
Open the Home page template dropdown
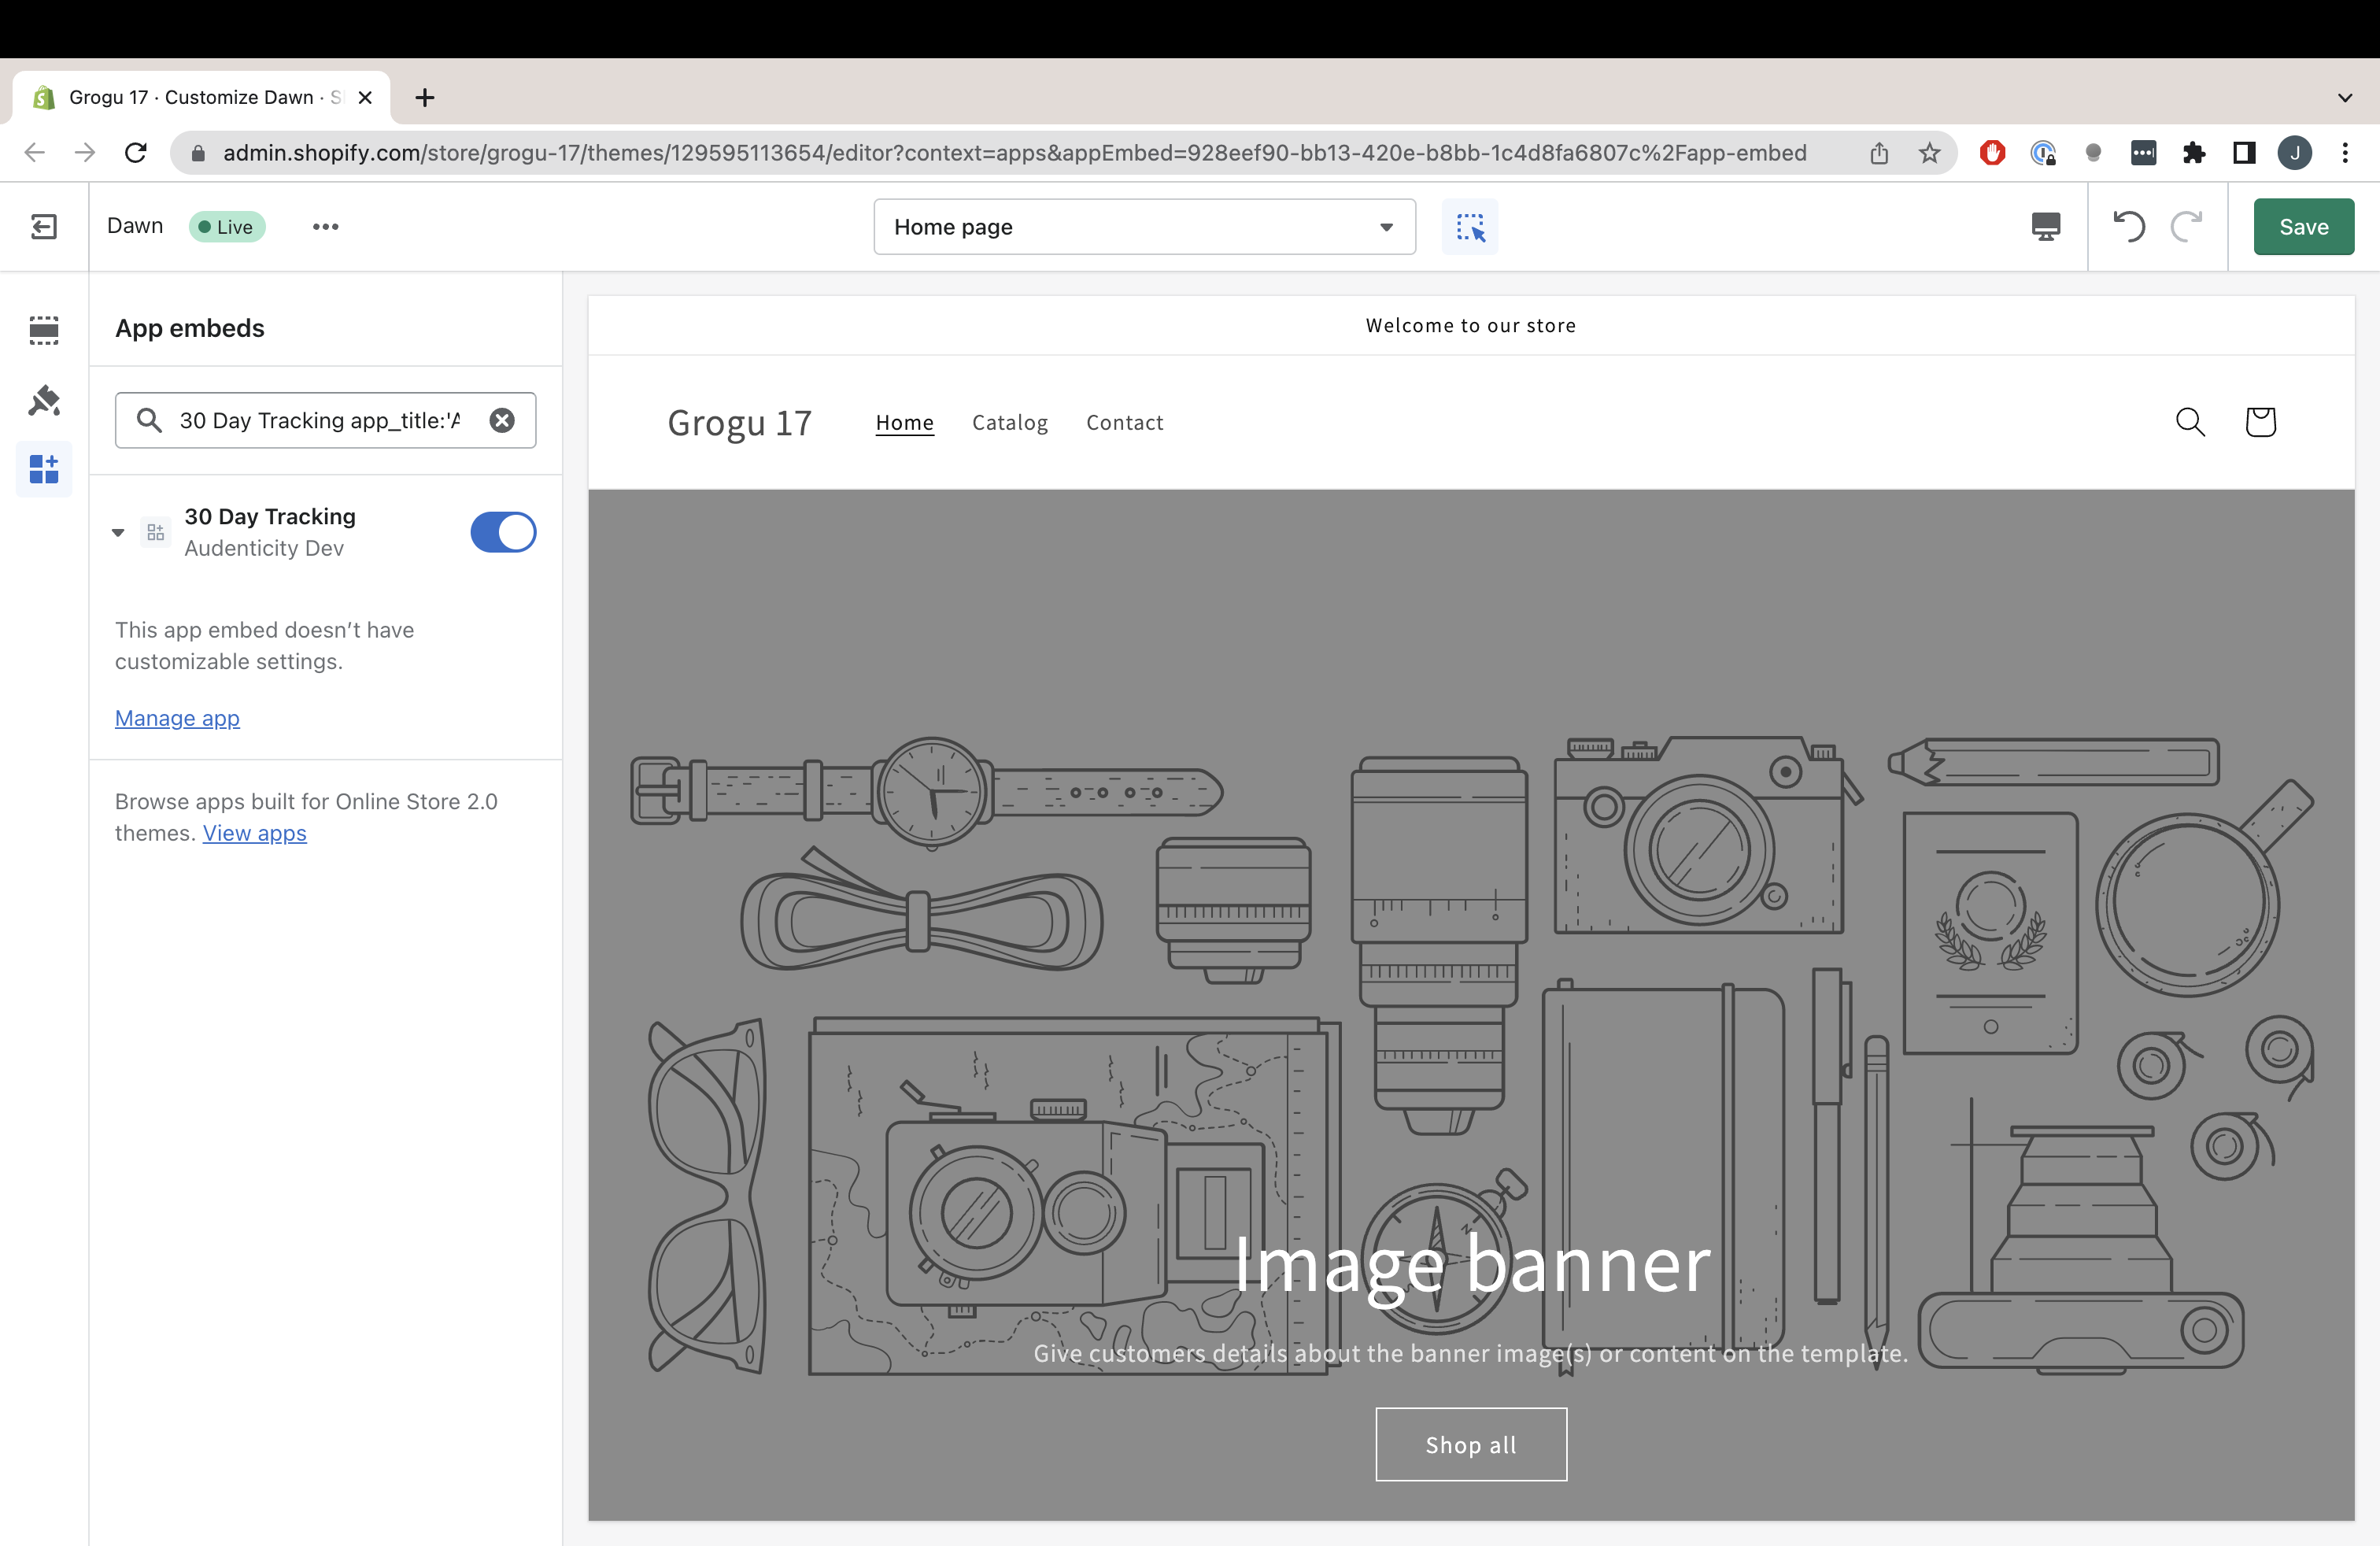1144,227
